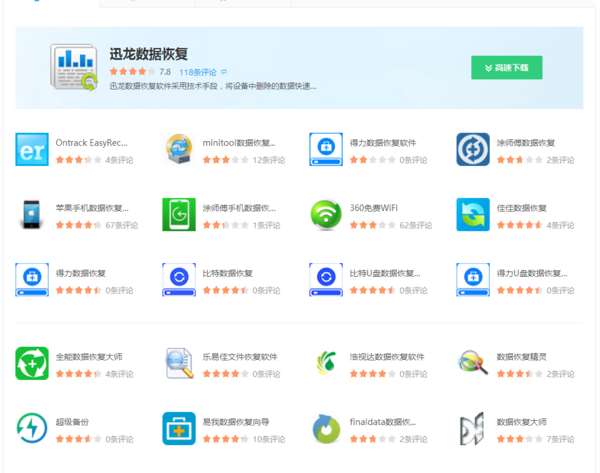Open the 118条评论 link for 迅龙数据恢复
600x473 pixels.
point(197,72)
